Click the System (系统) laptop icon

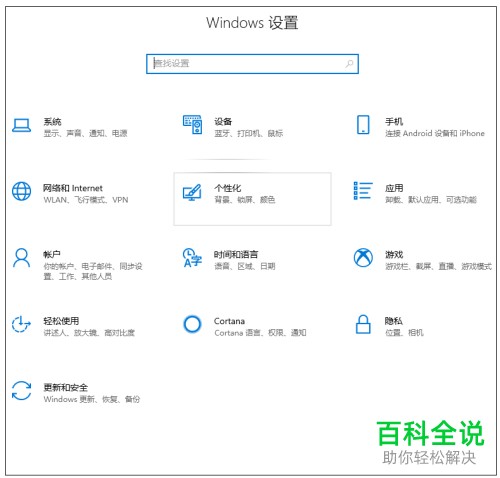22,126
